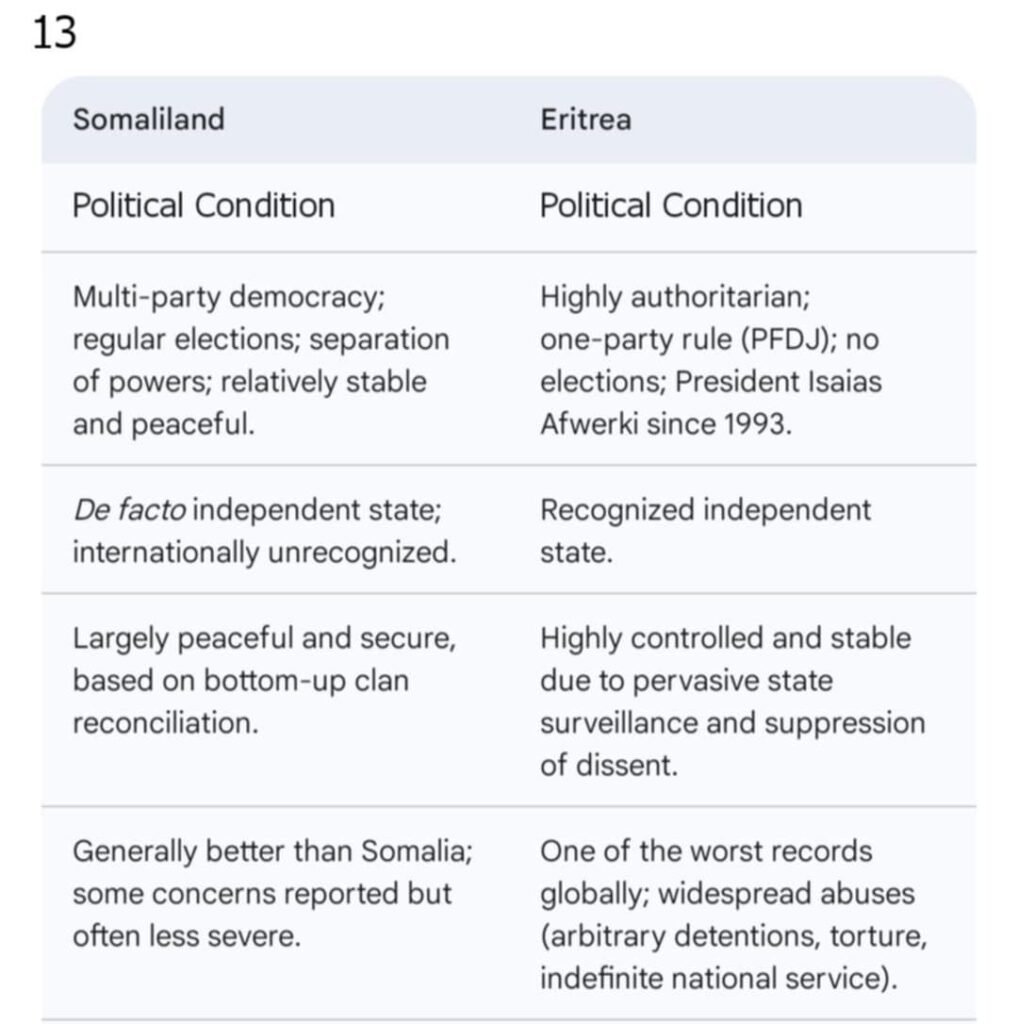The image size is (1018, 1024).
Task: Click the Highly authoritarian cell
Action: click(710, 360)
